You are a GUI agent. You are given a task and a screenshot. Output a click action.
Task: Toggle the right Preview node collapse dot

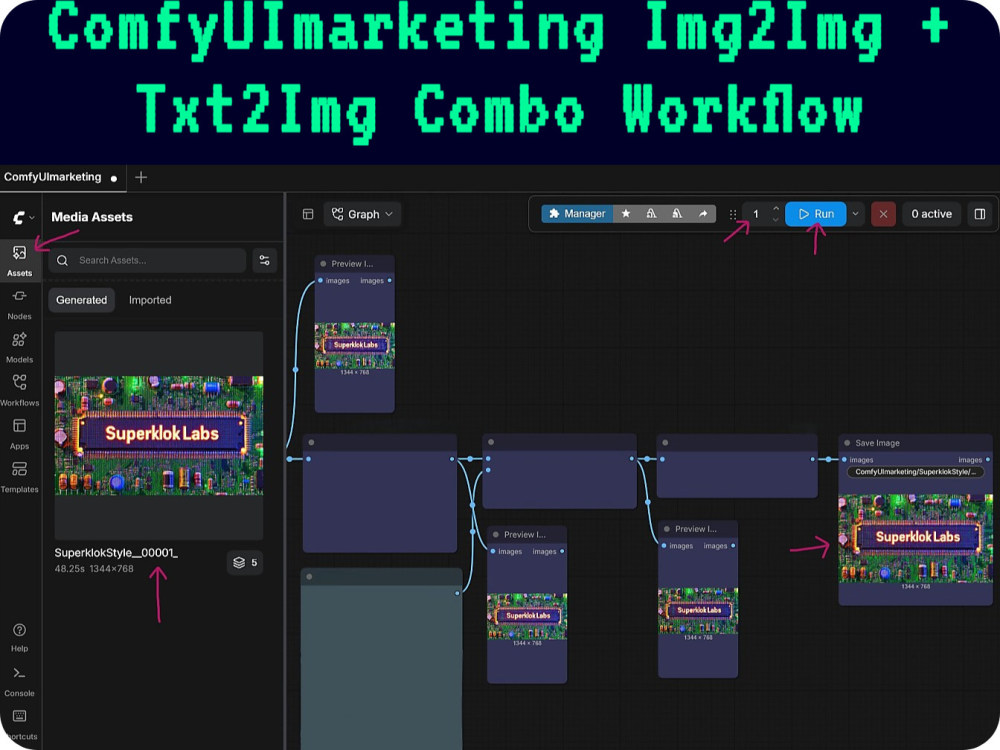[x=666, y=529]
